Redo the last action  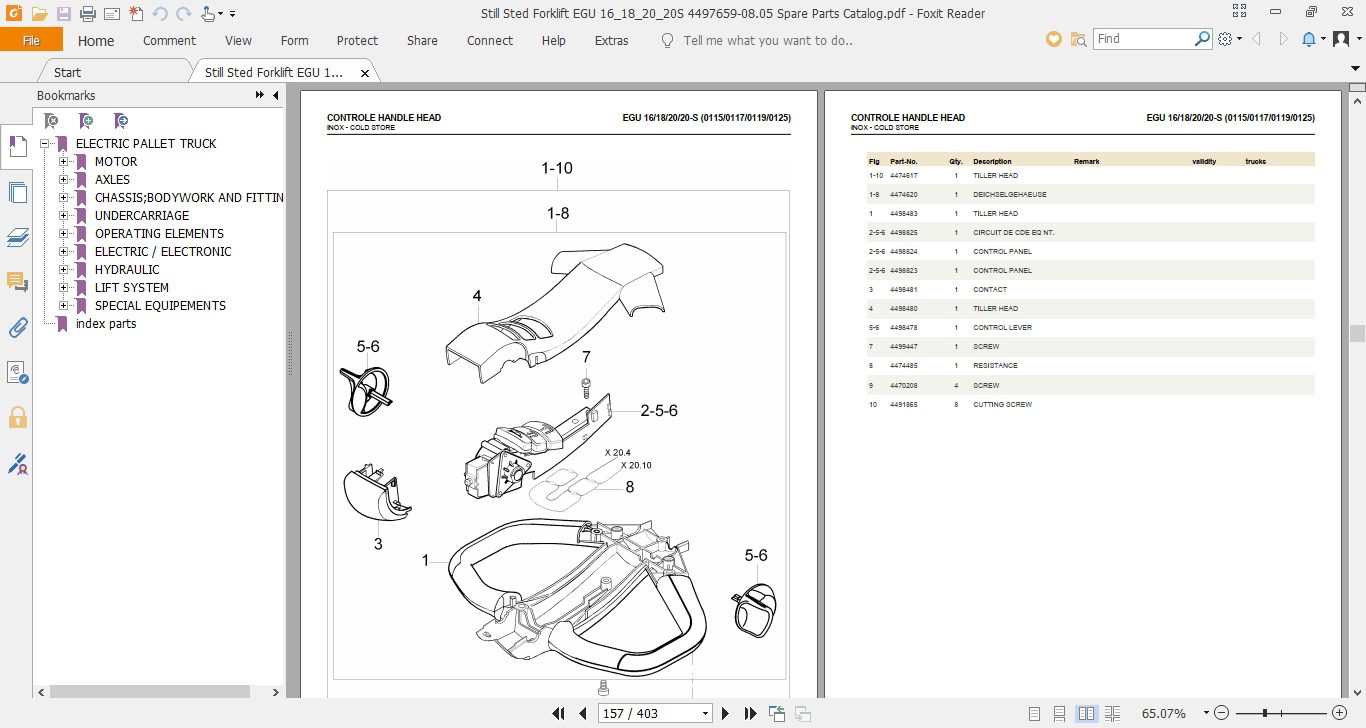[x=183, y=14]
